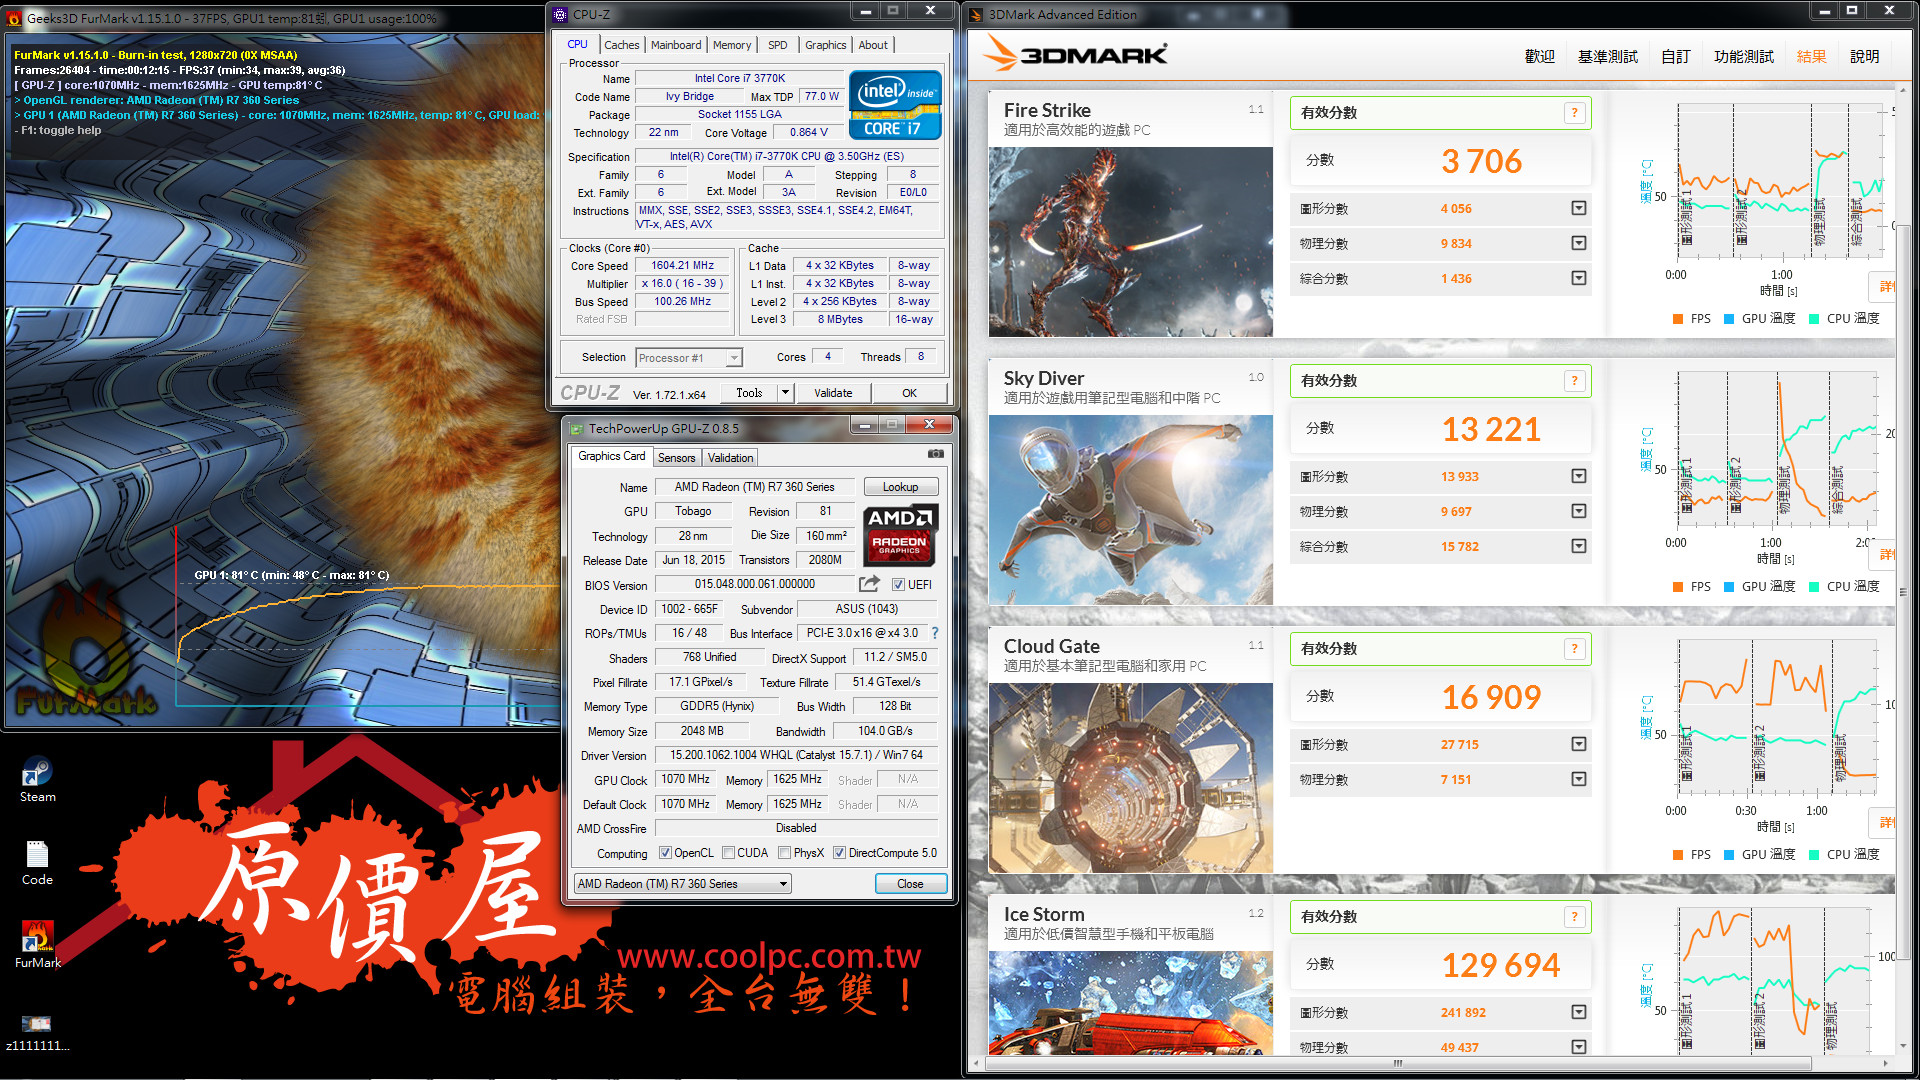Click the Intel Core i7 logo in CPU-Z
Viewport: 1920px width, 1080px height.
pos(895,104)
